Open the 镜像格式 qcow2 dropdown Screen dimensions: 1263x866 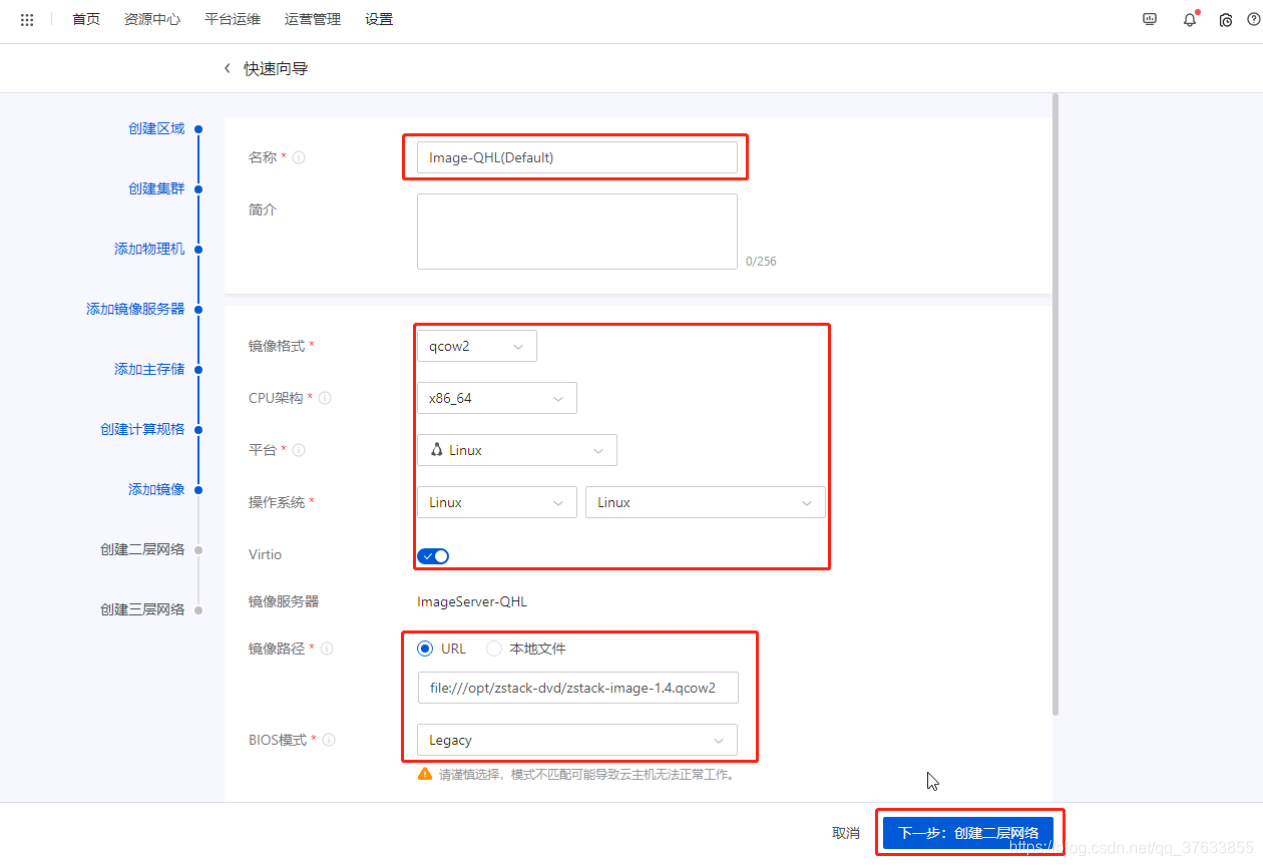coord(477,346)
